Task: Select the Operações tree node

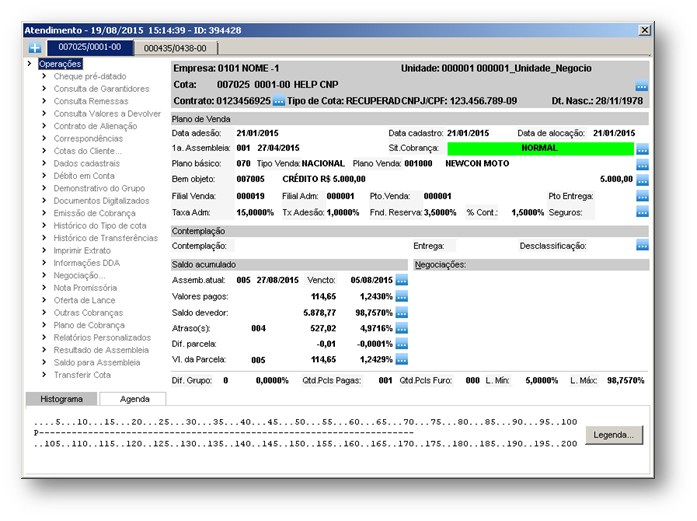Action: pyautogui.click(x=60, y=64)
